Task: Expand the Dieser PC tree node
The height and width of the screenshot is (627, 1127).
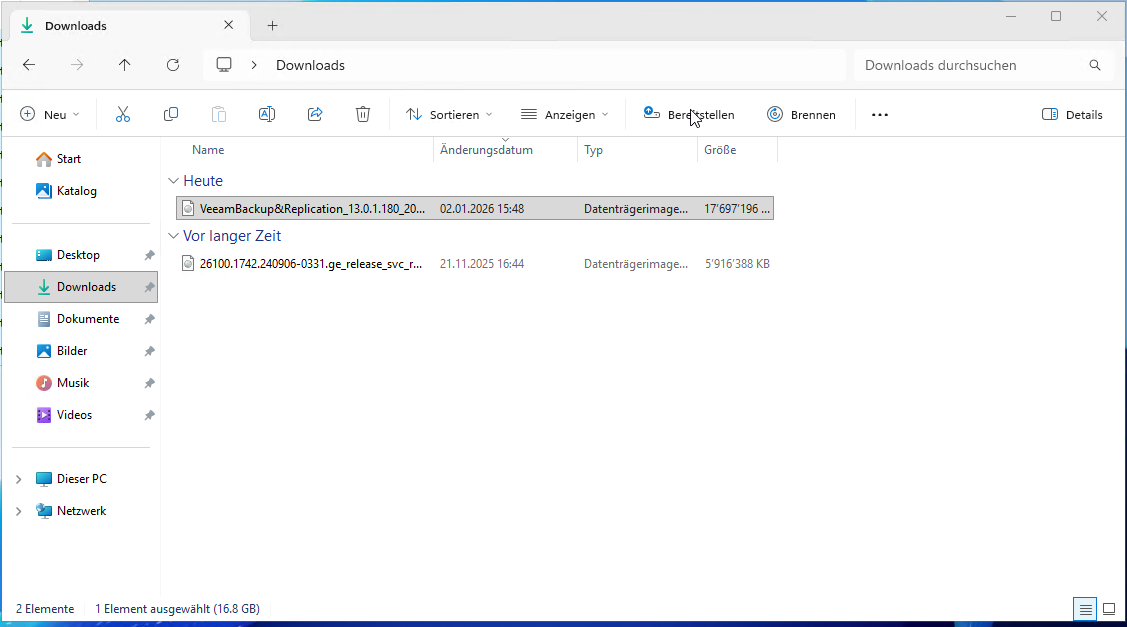Action: [18, 479]
